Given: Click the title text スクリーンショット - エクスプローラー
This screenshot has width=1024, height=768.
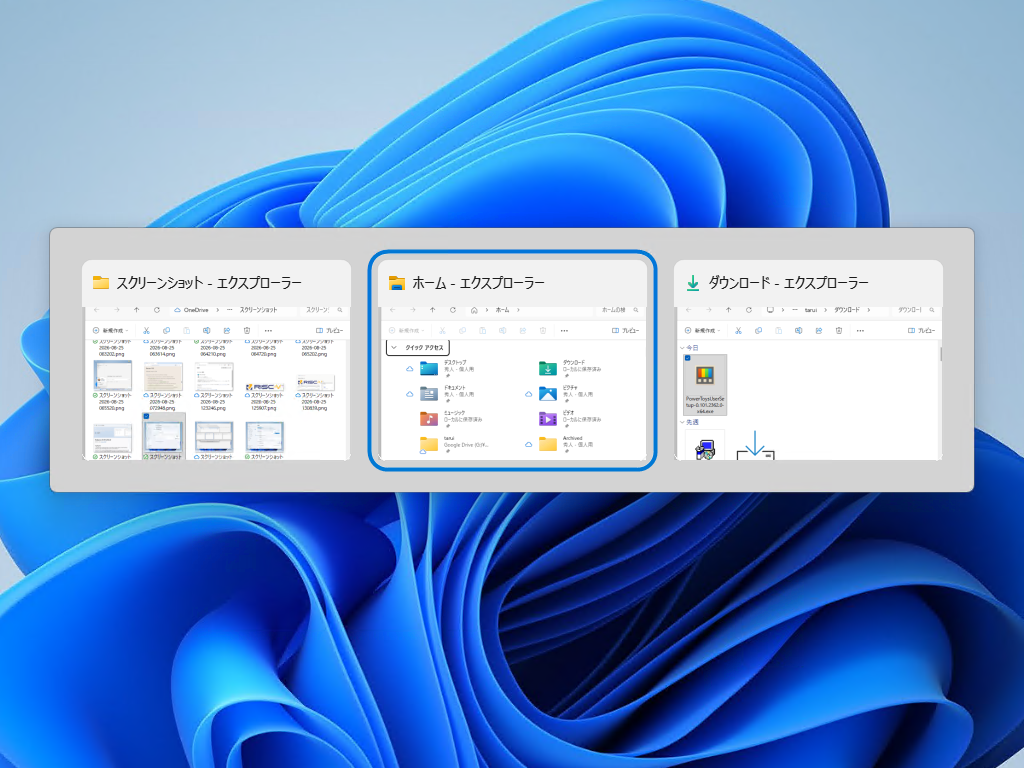Looking at the screenshot, I should [x=209, y=283].
